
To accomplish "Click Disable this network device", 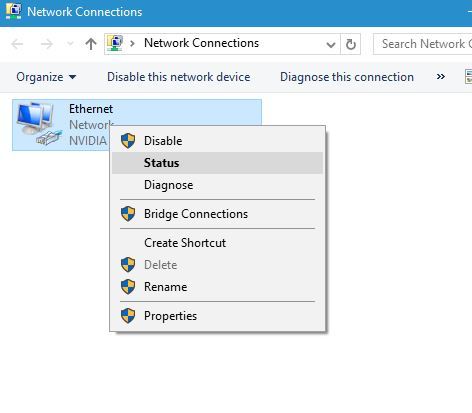I will click(179, 77).
